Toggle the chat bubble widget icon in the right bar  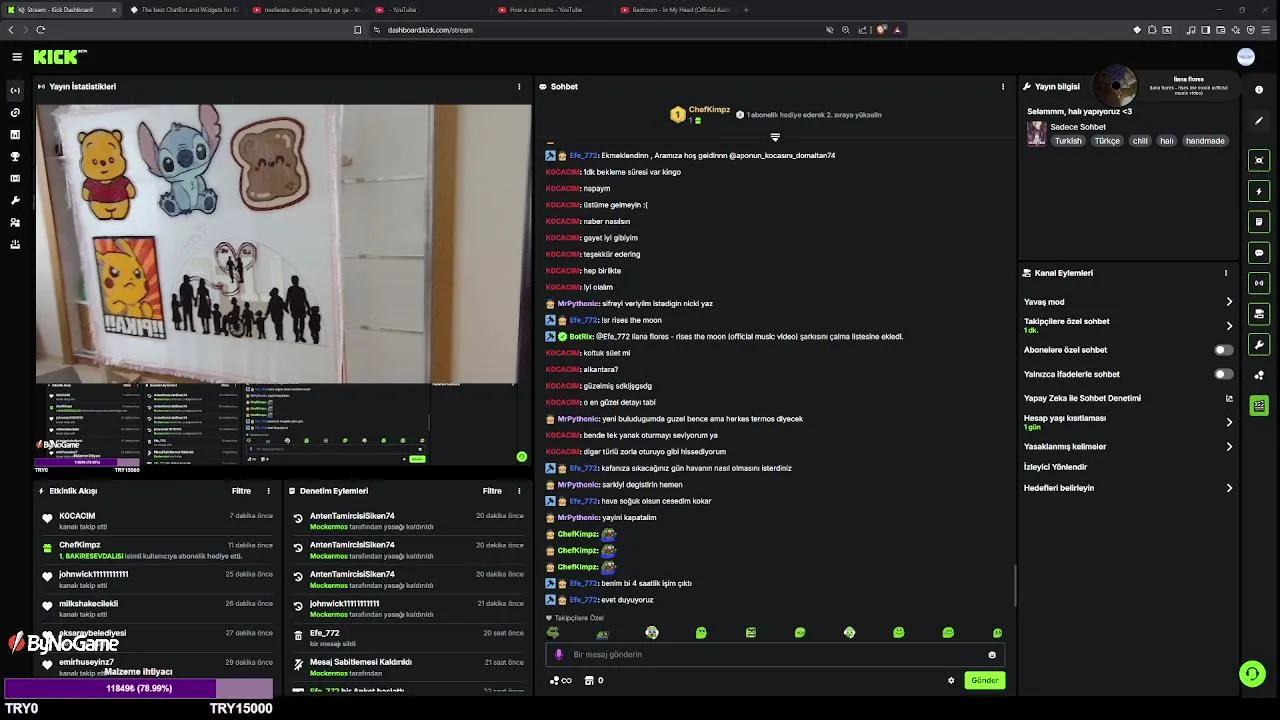tap(1259, 253)
